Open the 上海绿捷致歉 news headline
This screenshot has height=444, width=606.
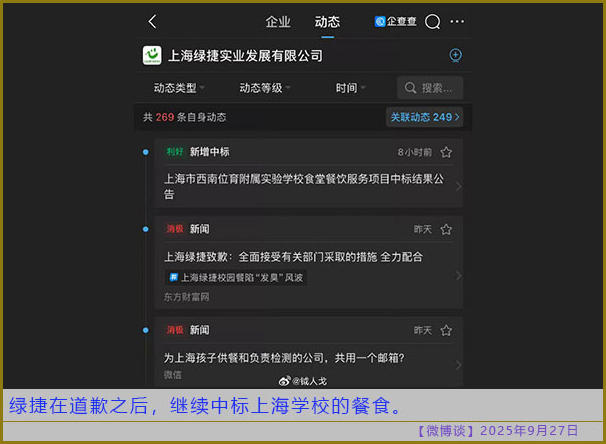[293, 256]
